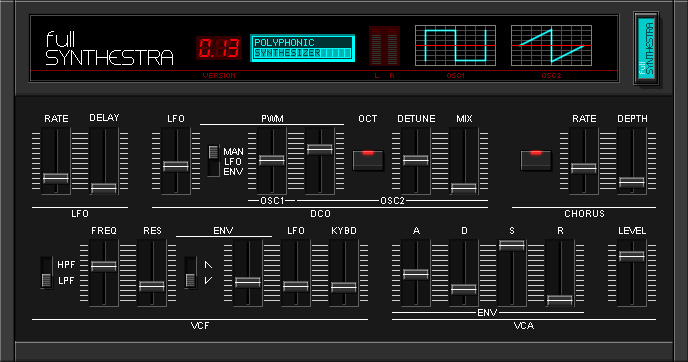Click the VCF section label
The width and height of the screenshot is (688, 362).
pos(200,326)
